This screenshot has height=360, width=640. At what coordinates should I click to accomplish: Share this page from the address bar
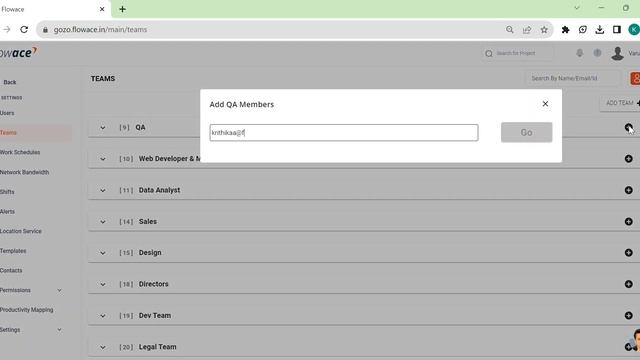point(527,29)
